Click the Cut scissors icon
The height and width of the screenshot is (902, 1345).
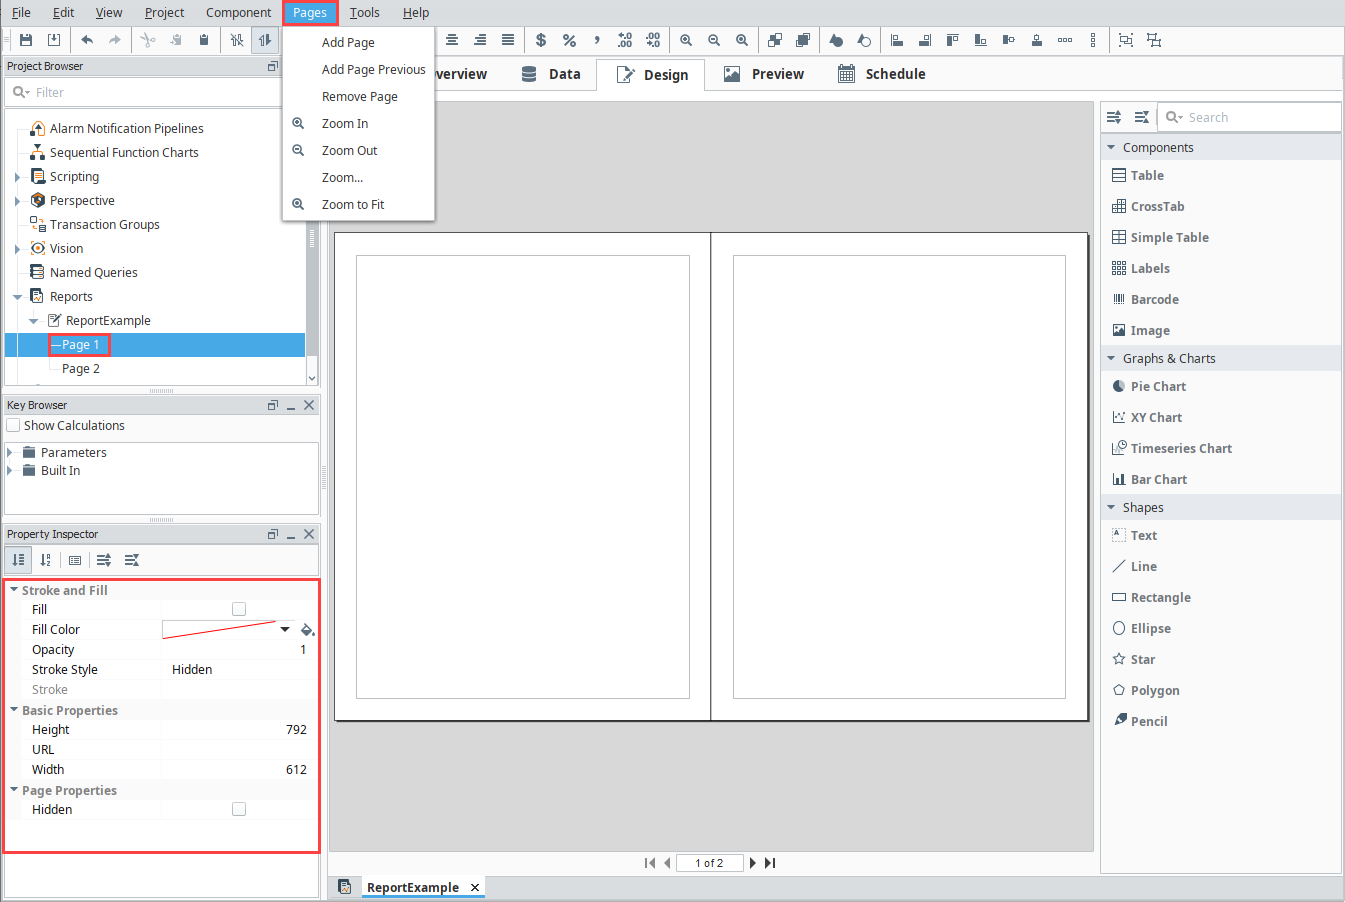coord(148,40)
